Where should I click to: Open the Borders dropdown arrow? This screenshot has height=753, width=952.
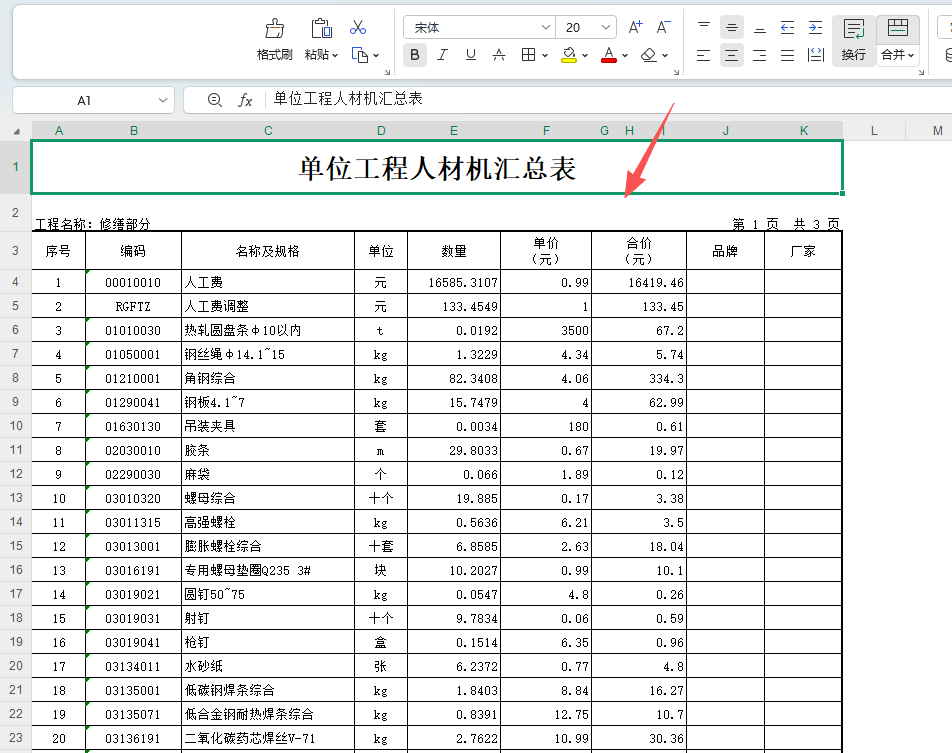[545, 55]
